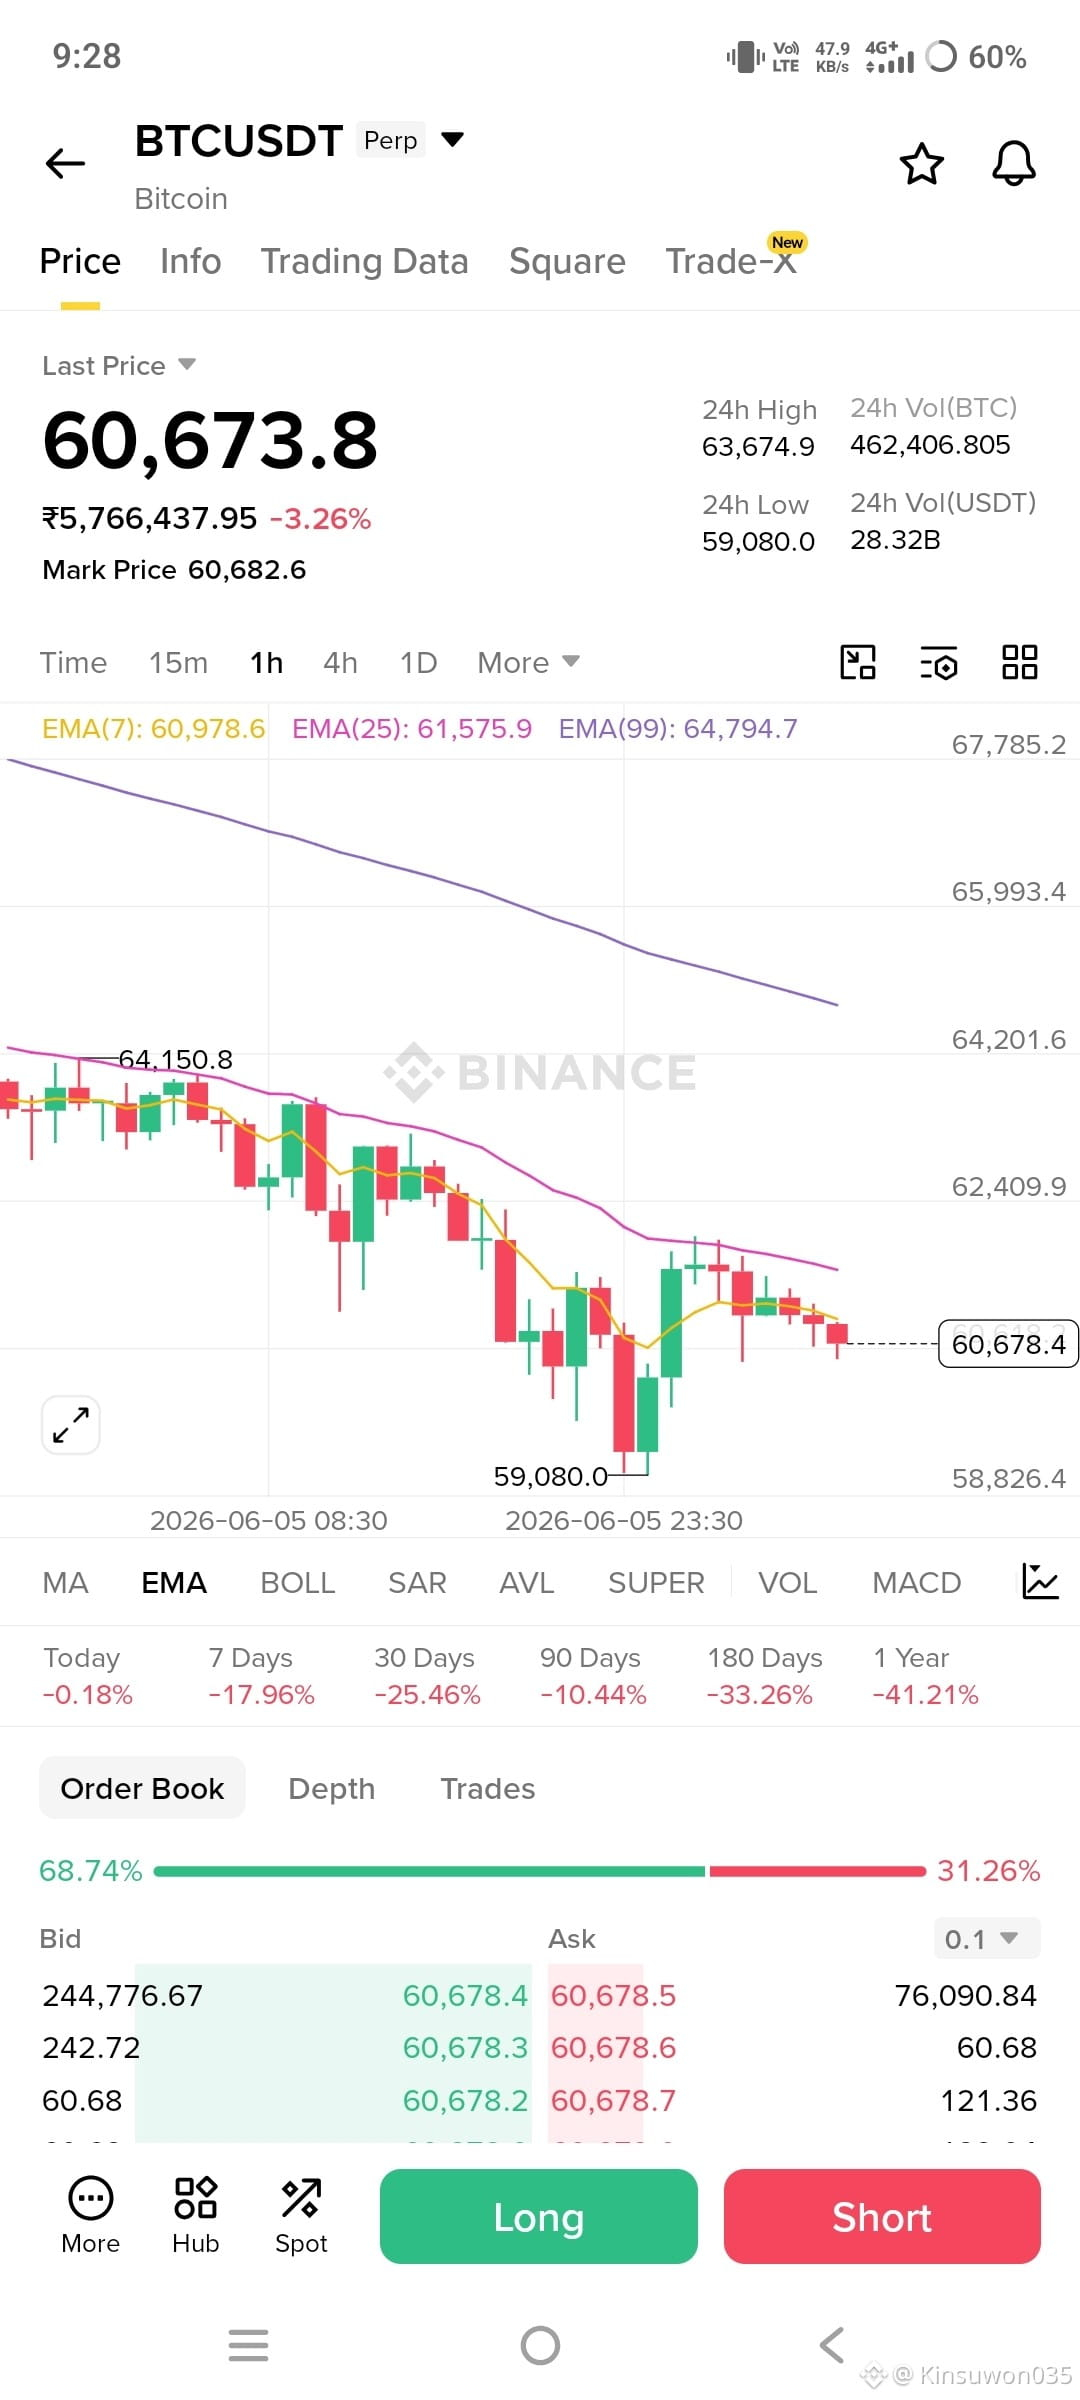Open the Hub icon

[x=195, y=2216]
